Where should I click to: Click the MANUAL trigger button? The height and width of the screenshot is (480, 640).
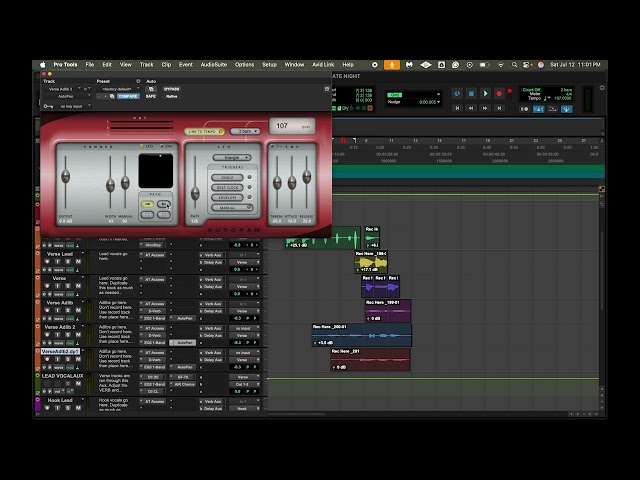pyautogui.click(x=232, y=208)
